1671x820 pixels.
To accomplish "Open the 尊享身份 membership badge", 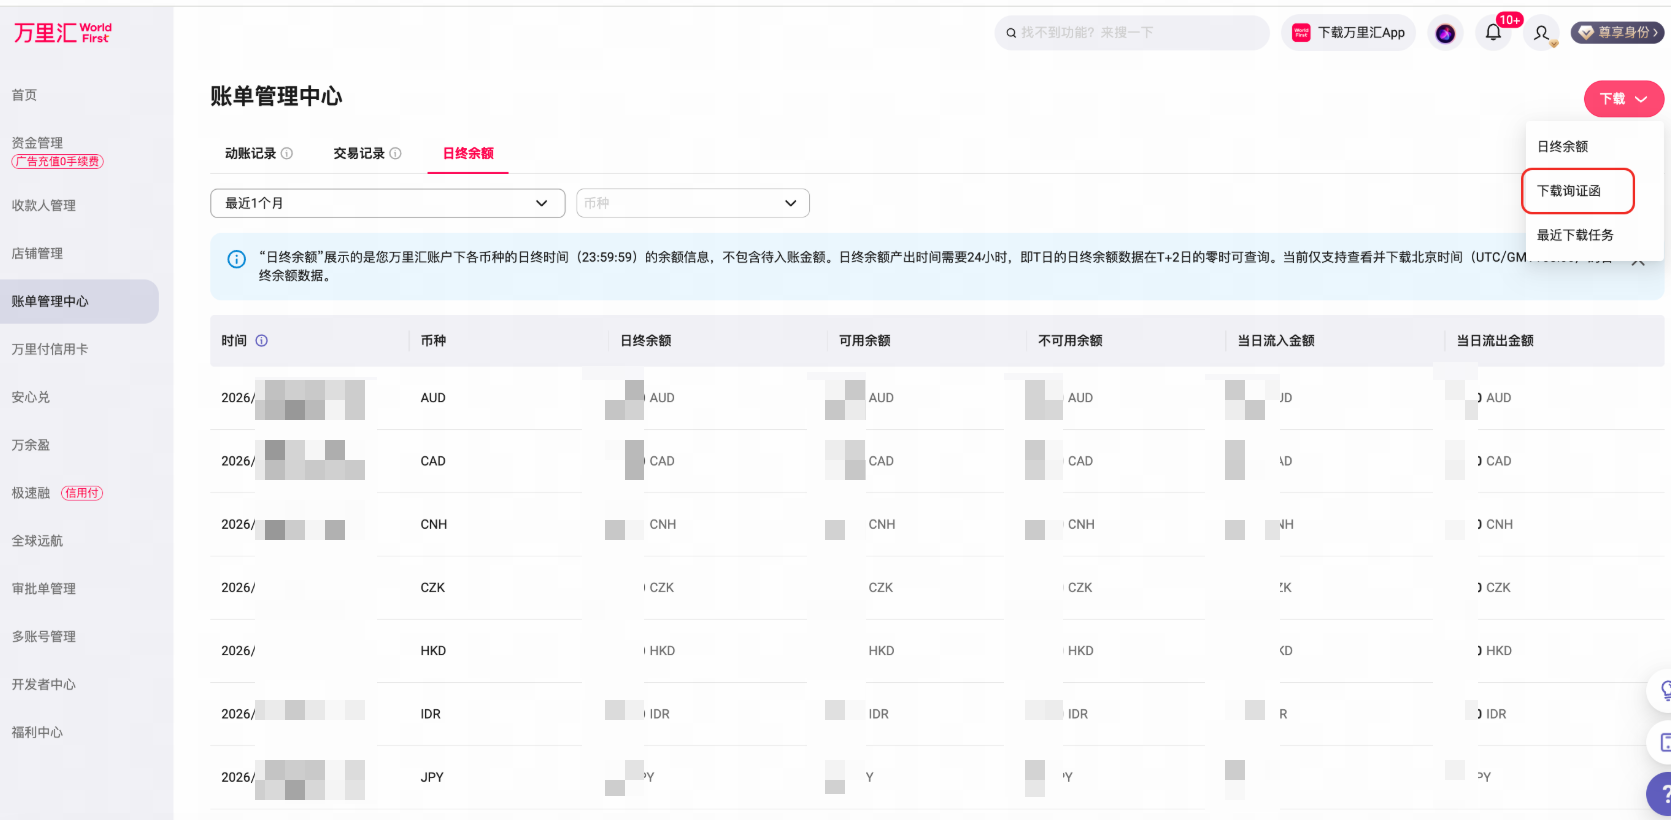I will tap(1617, 33).
